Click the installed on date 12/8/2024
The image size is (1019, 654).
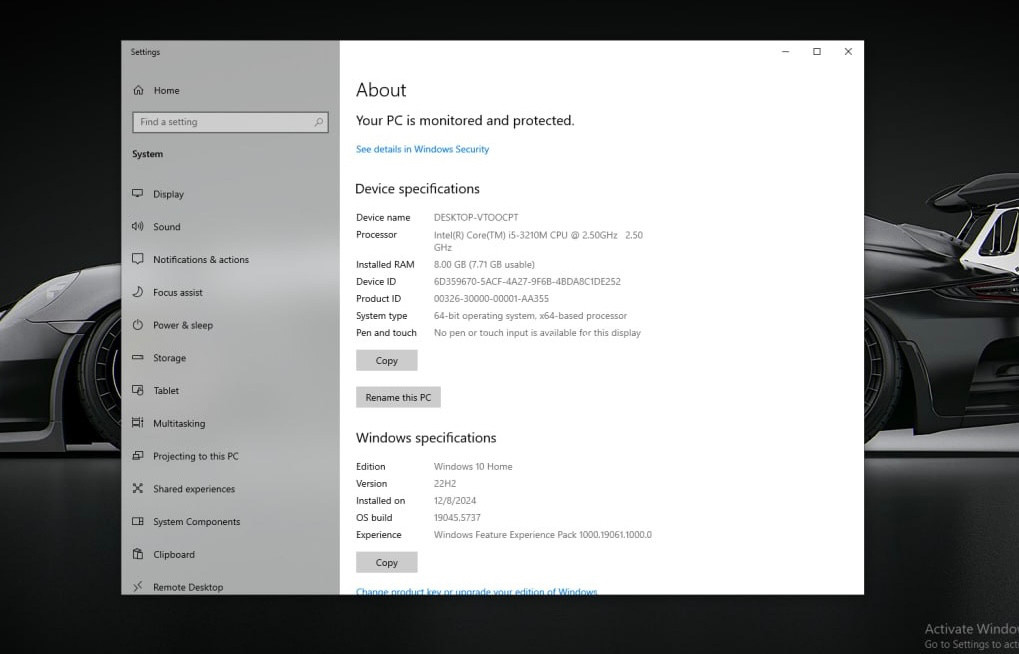[x=455, y=501]
